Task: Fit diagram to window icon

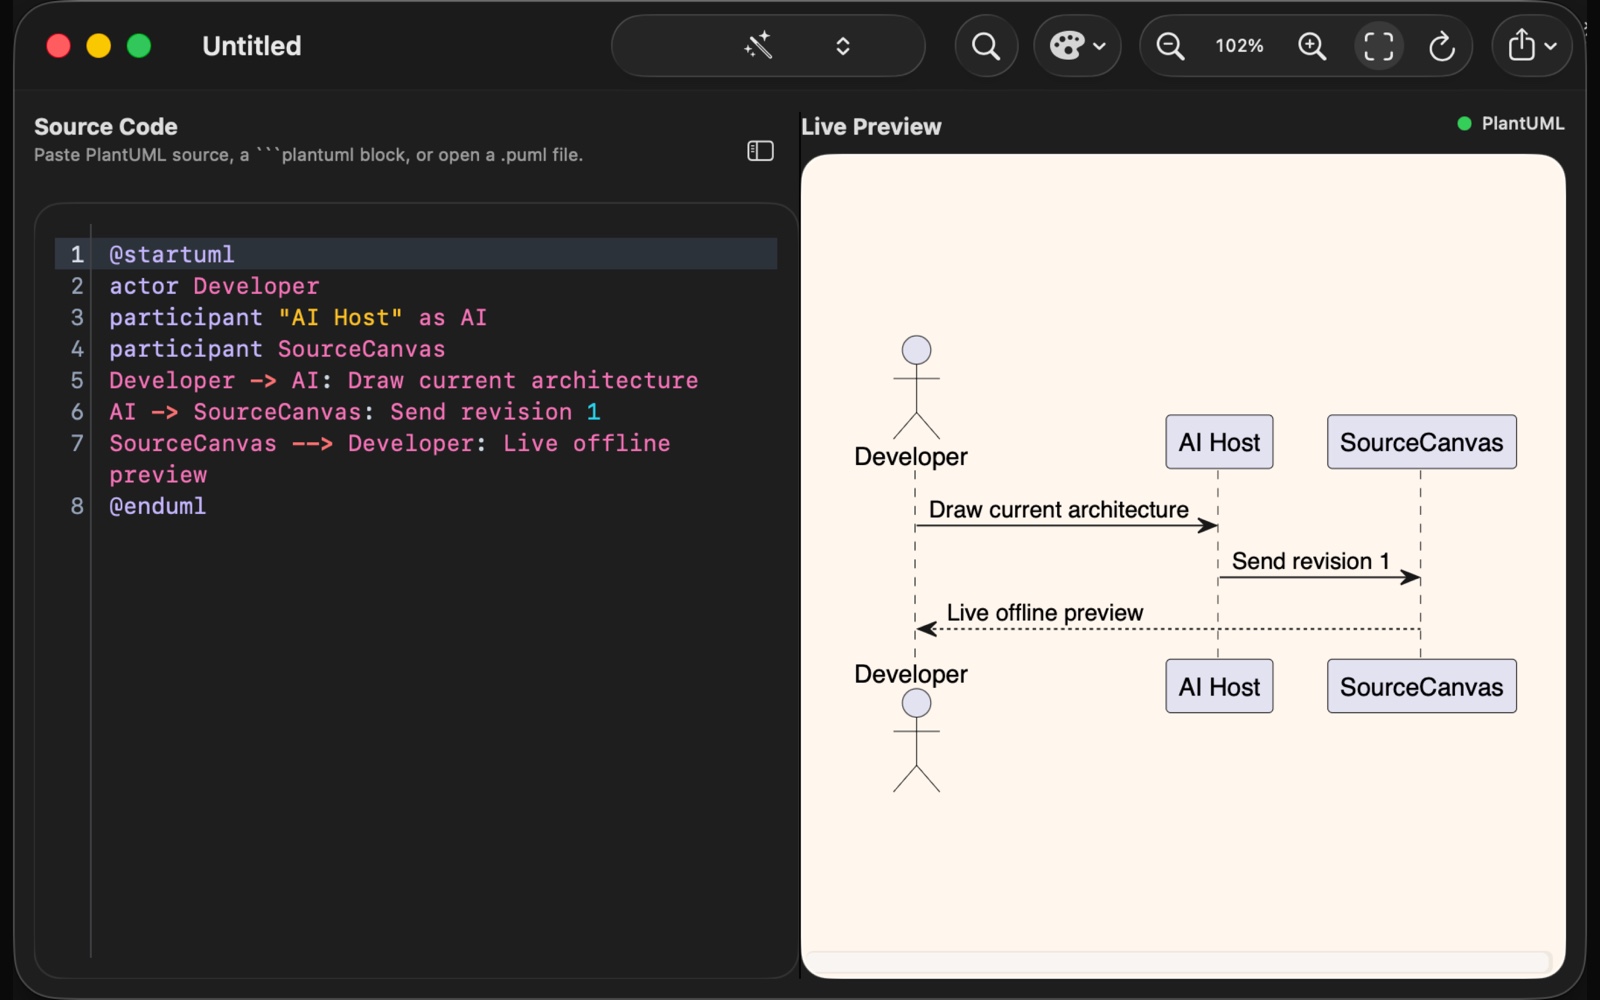Action: 1378,46
